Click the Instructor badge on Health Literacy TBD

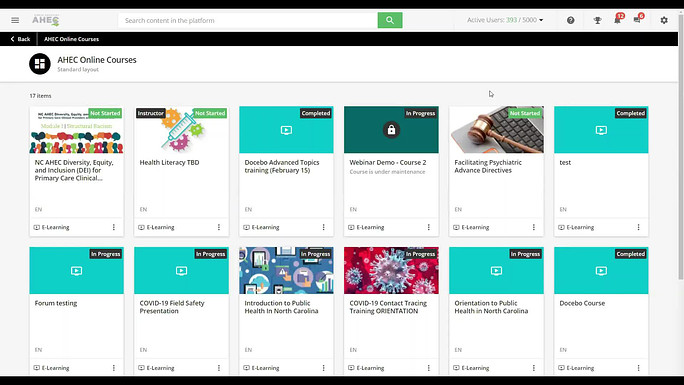150,113
